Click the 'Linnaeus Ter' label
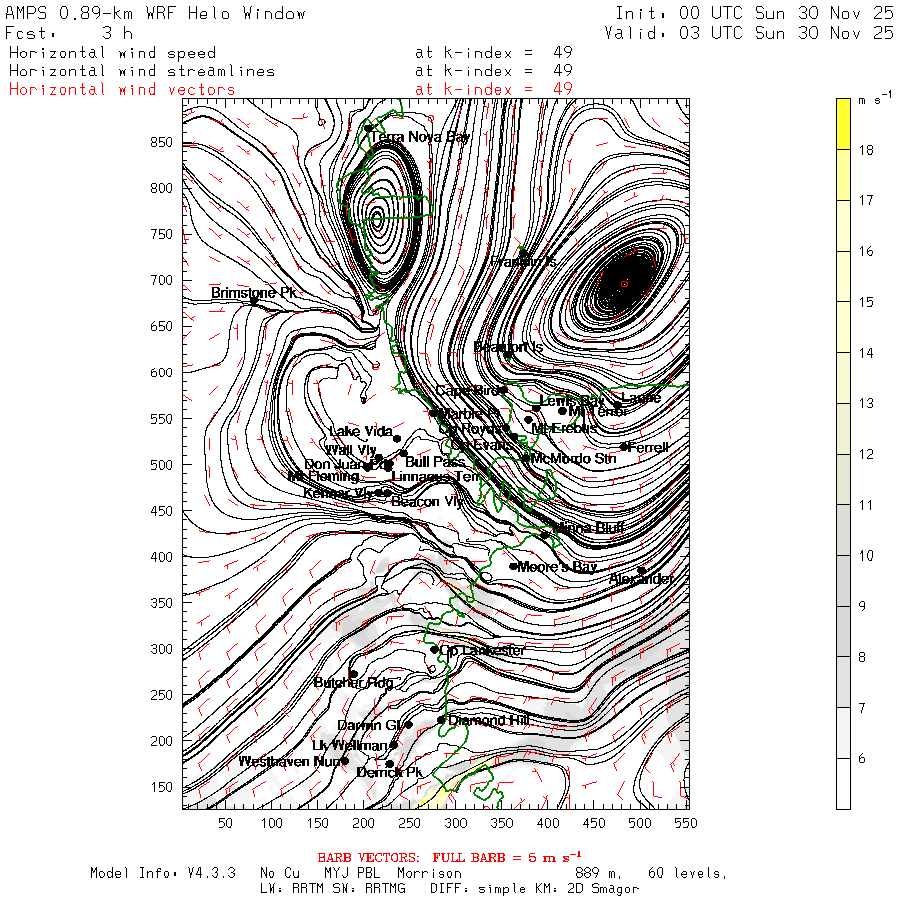 pos(435,476)
